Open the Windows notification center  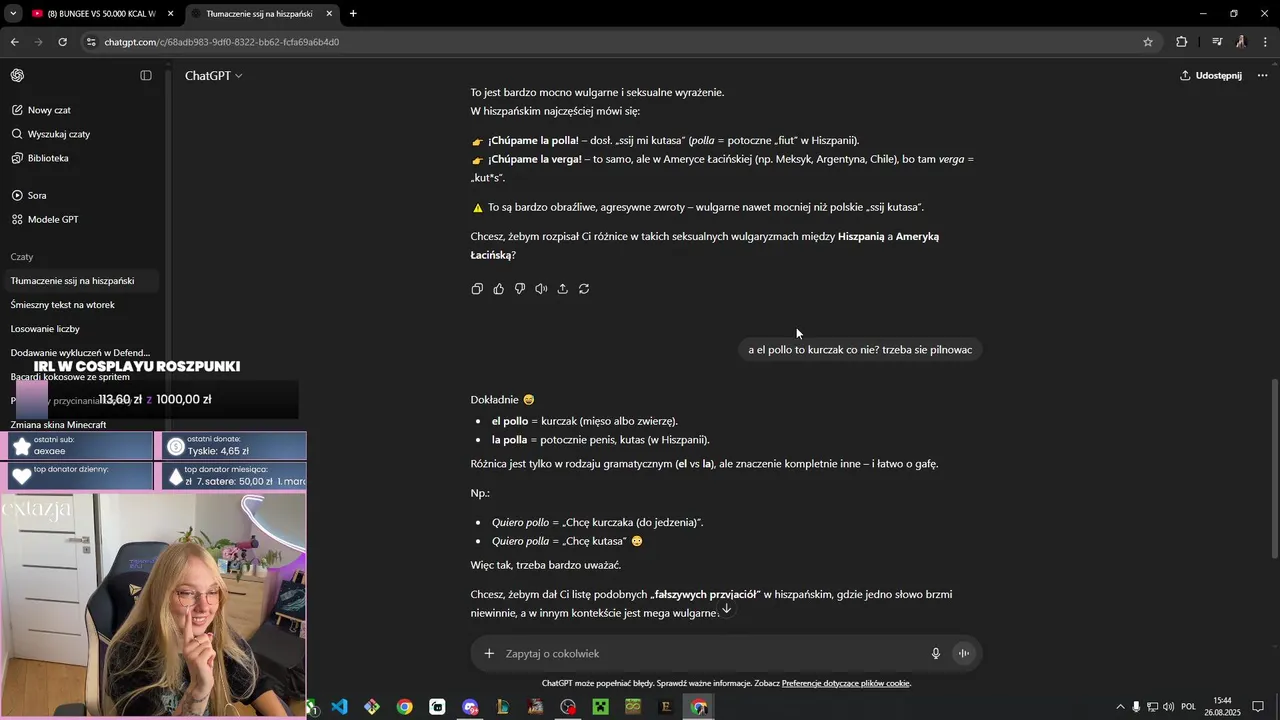tap(1259, 707)
